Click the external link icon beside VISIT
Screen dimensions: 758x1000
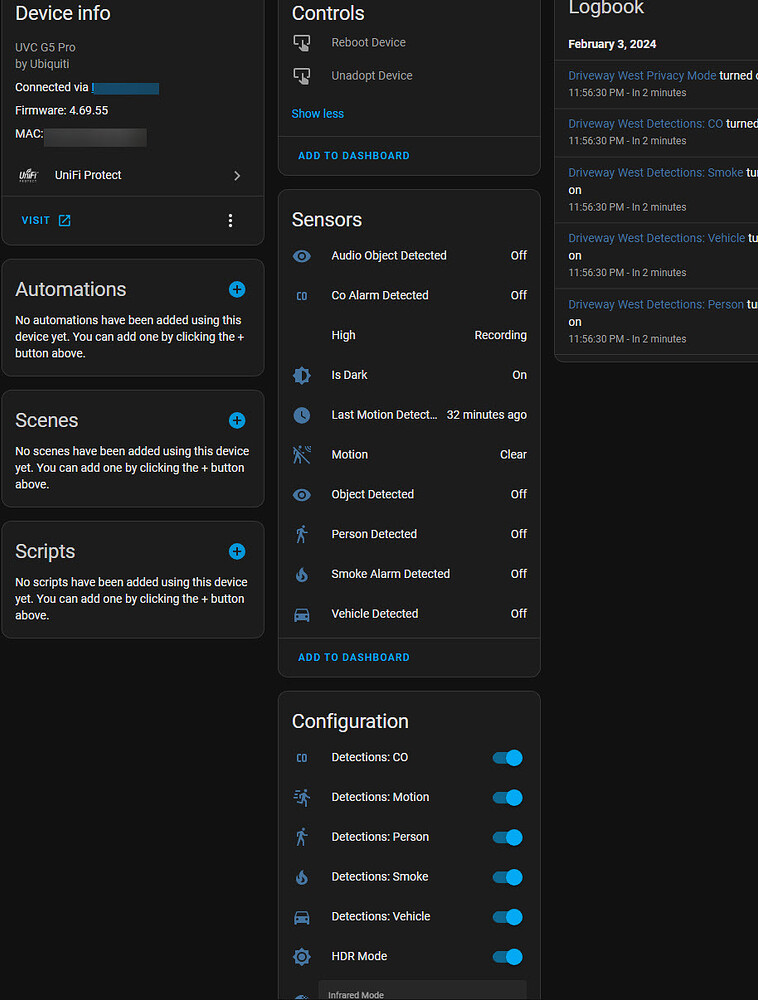[x=64, y=221]
